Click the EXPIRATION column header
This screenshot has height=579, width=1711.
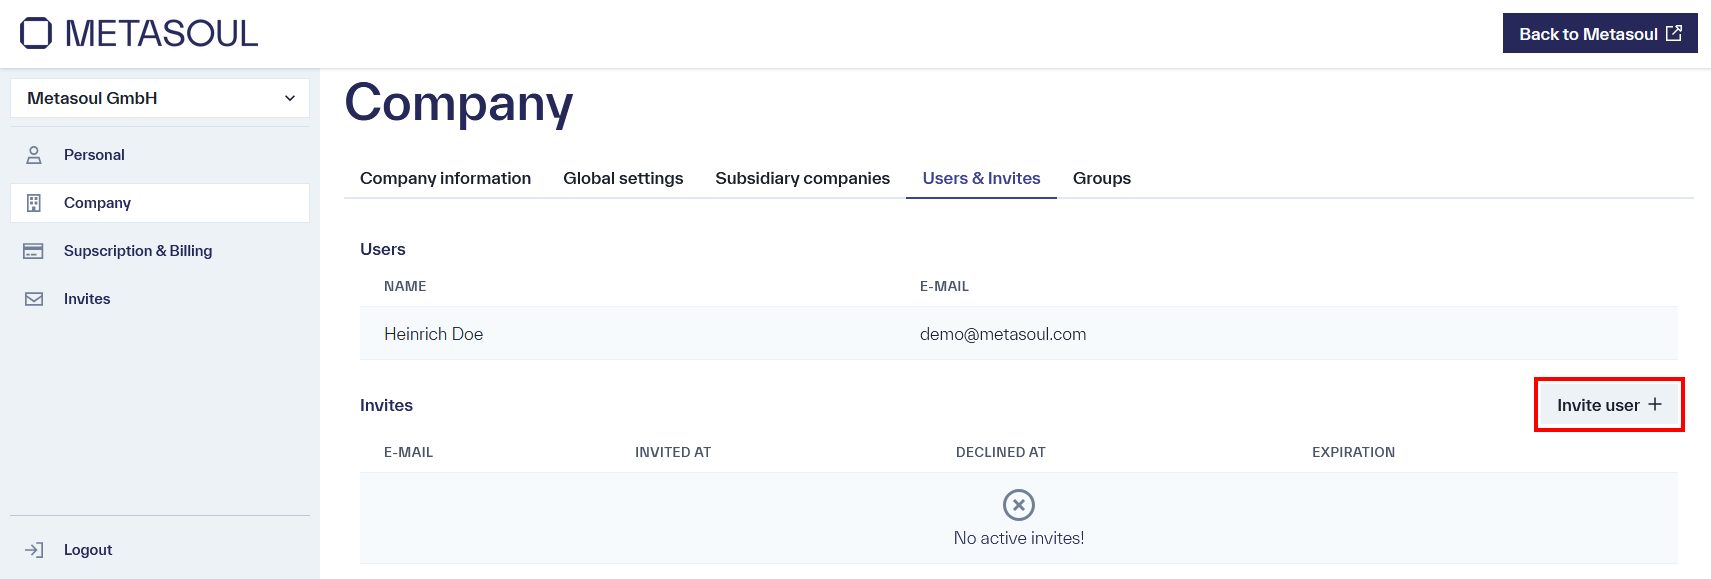click(1353, 452)
